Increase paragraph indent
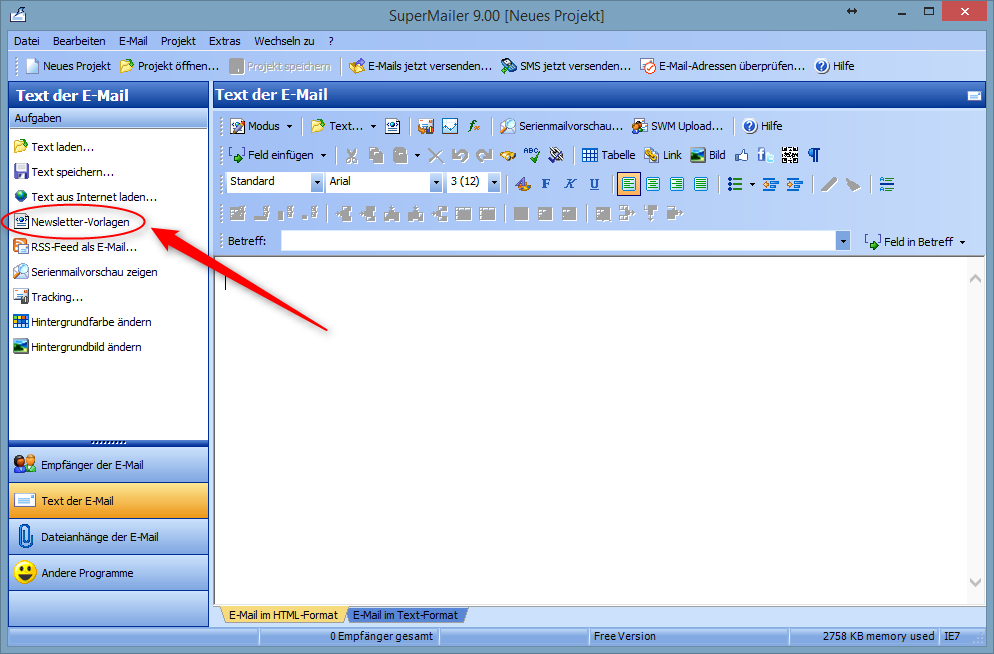The width and height of the screenshot is (994, 654). [794, 184]
